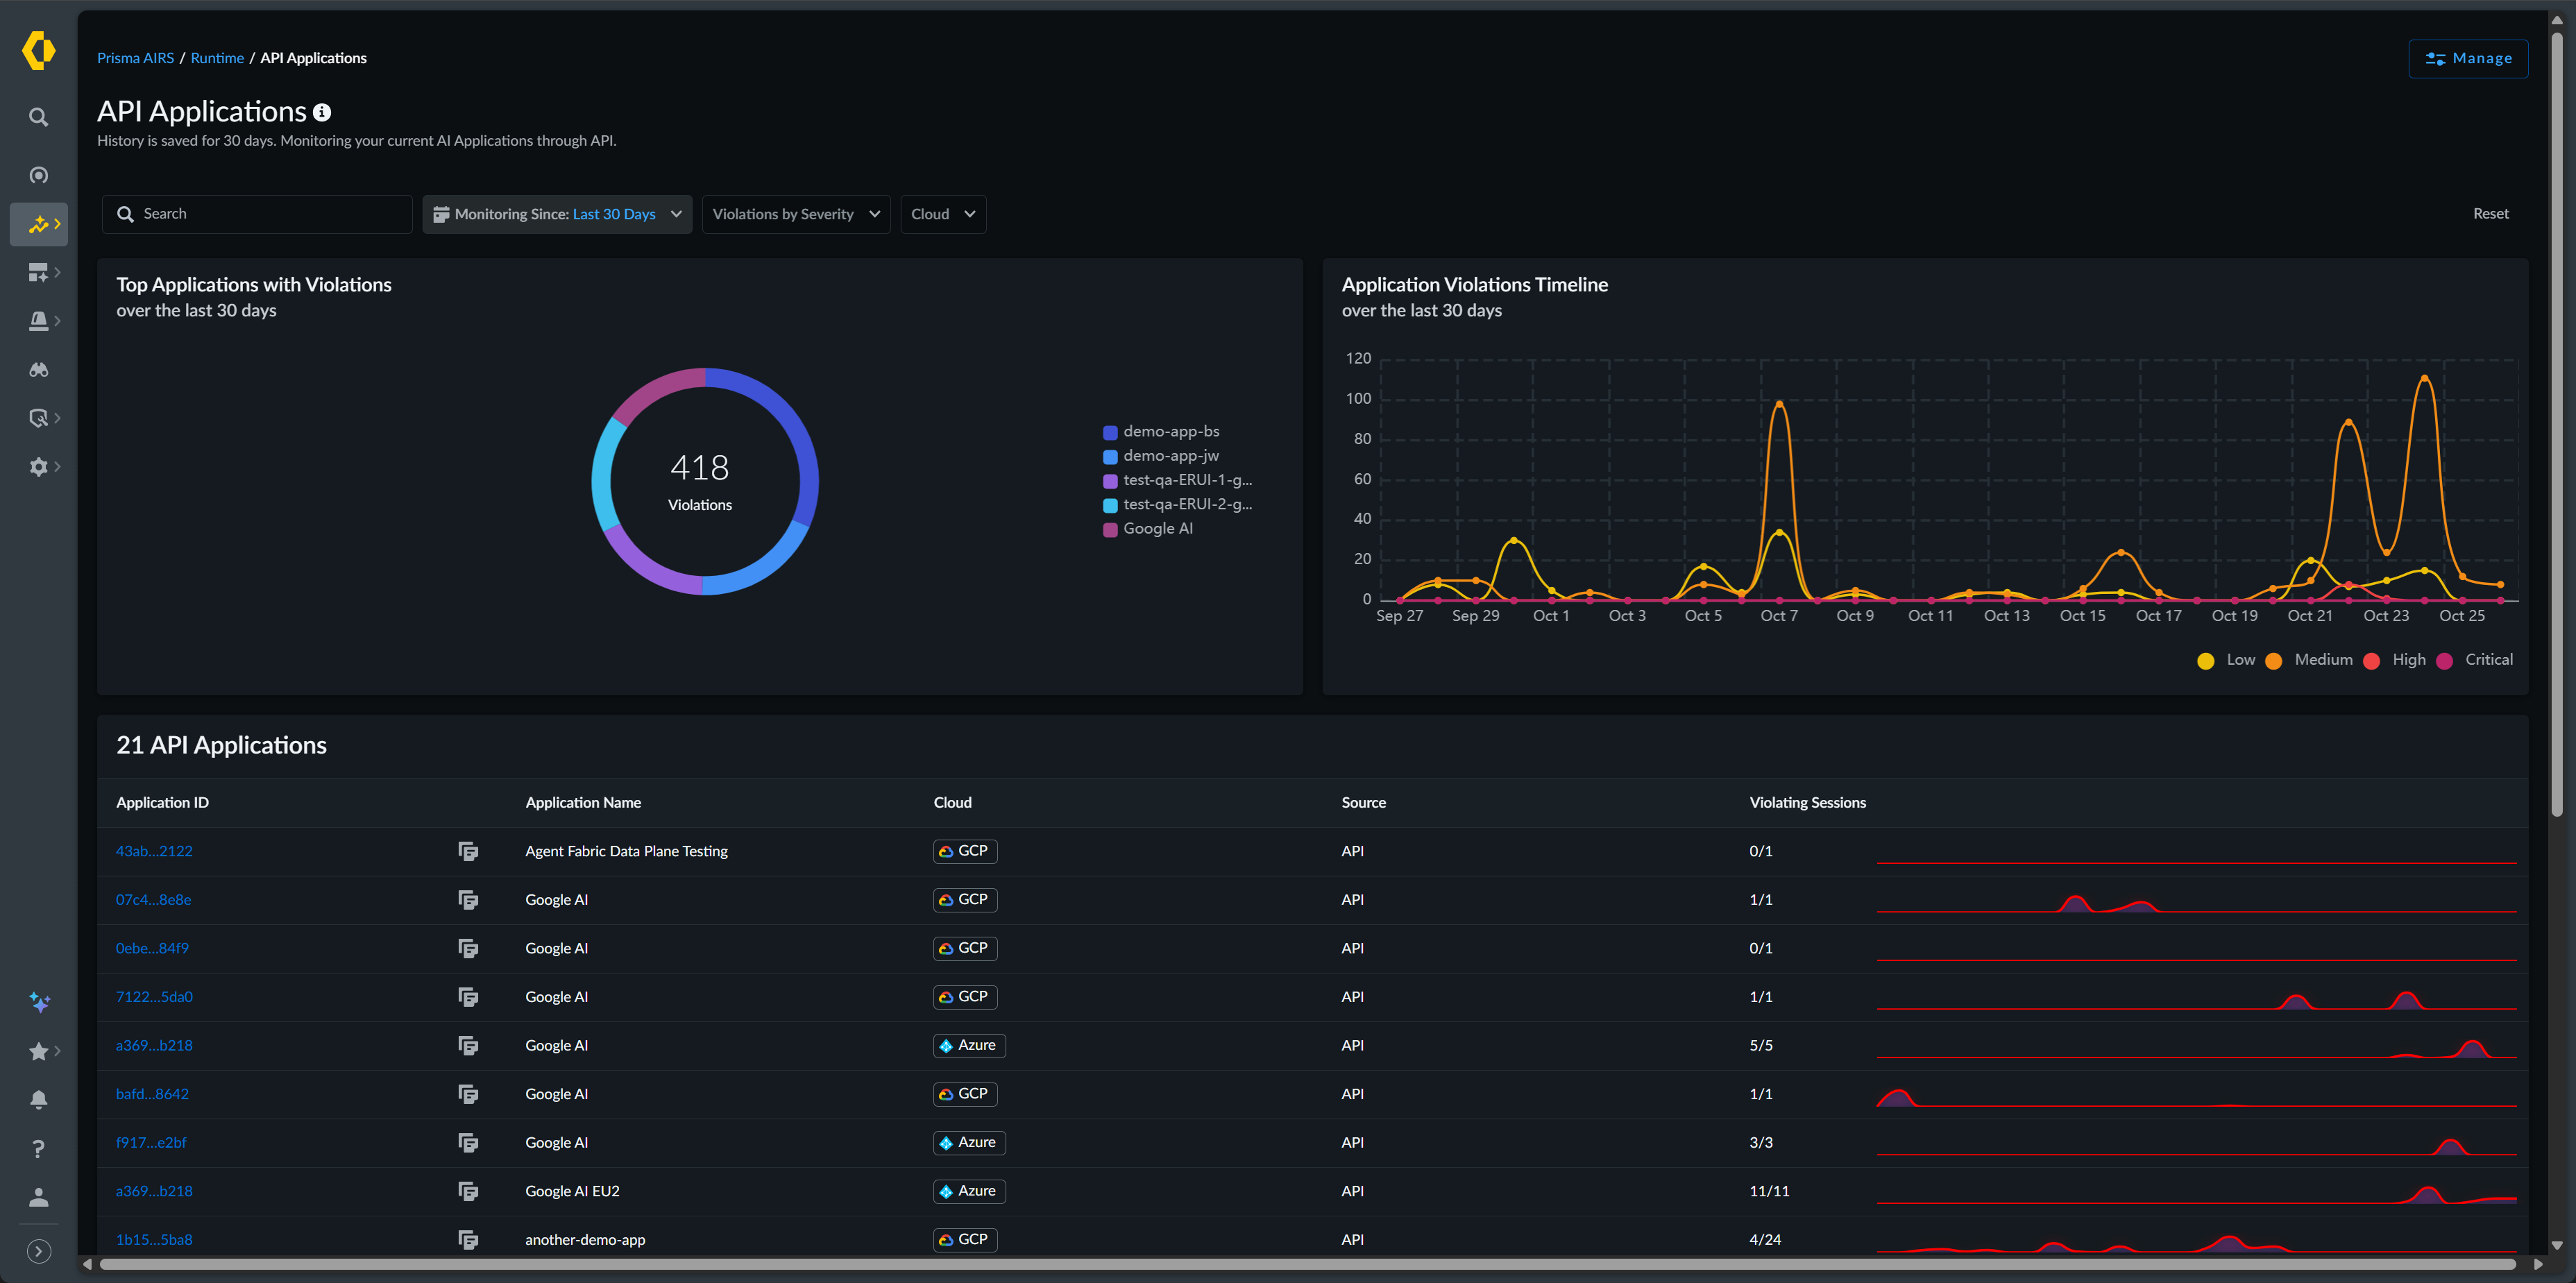Open the Cloud filter dropdown
Screen dimensions: 2576x1283
942,214
